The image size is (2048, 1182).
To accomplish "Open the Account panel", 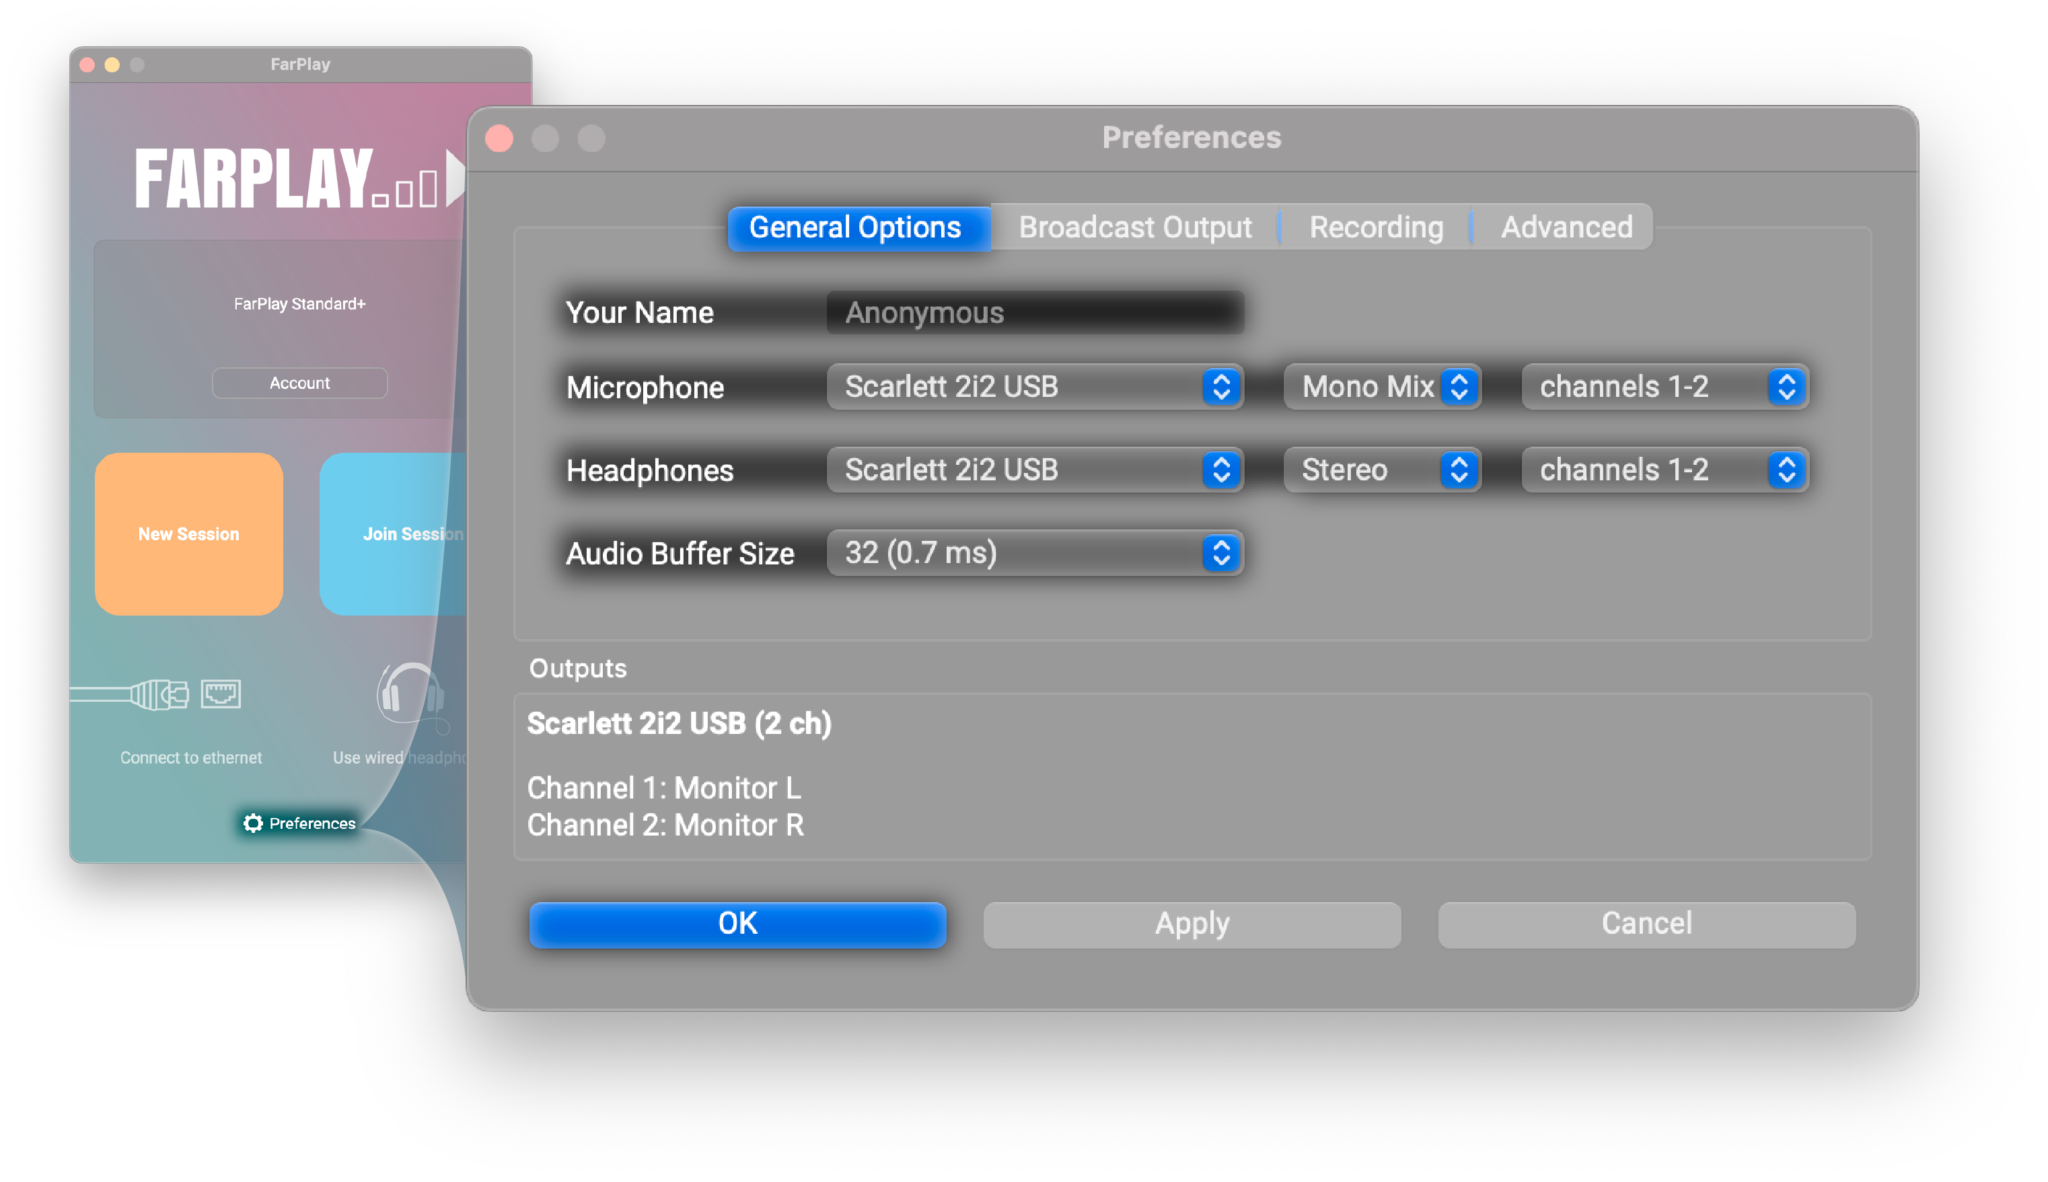I will (299, 382).
